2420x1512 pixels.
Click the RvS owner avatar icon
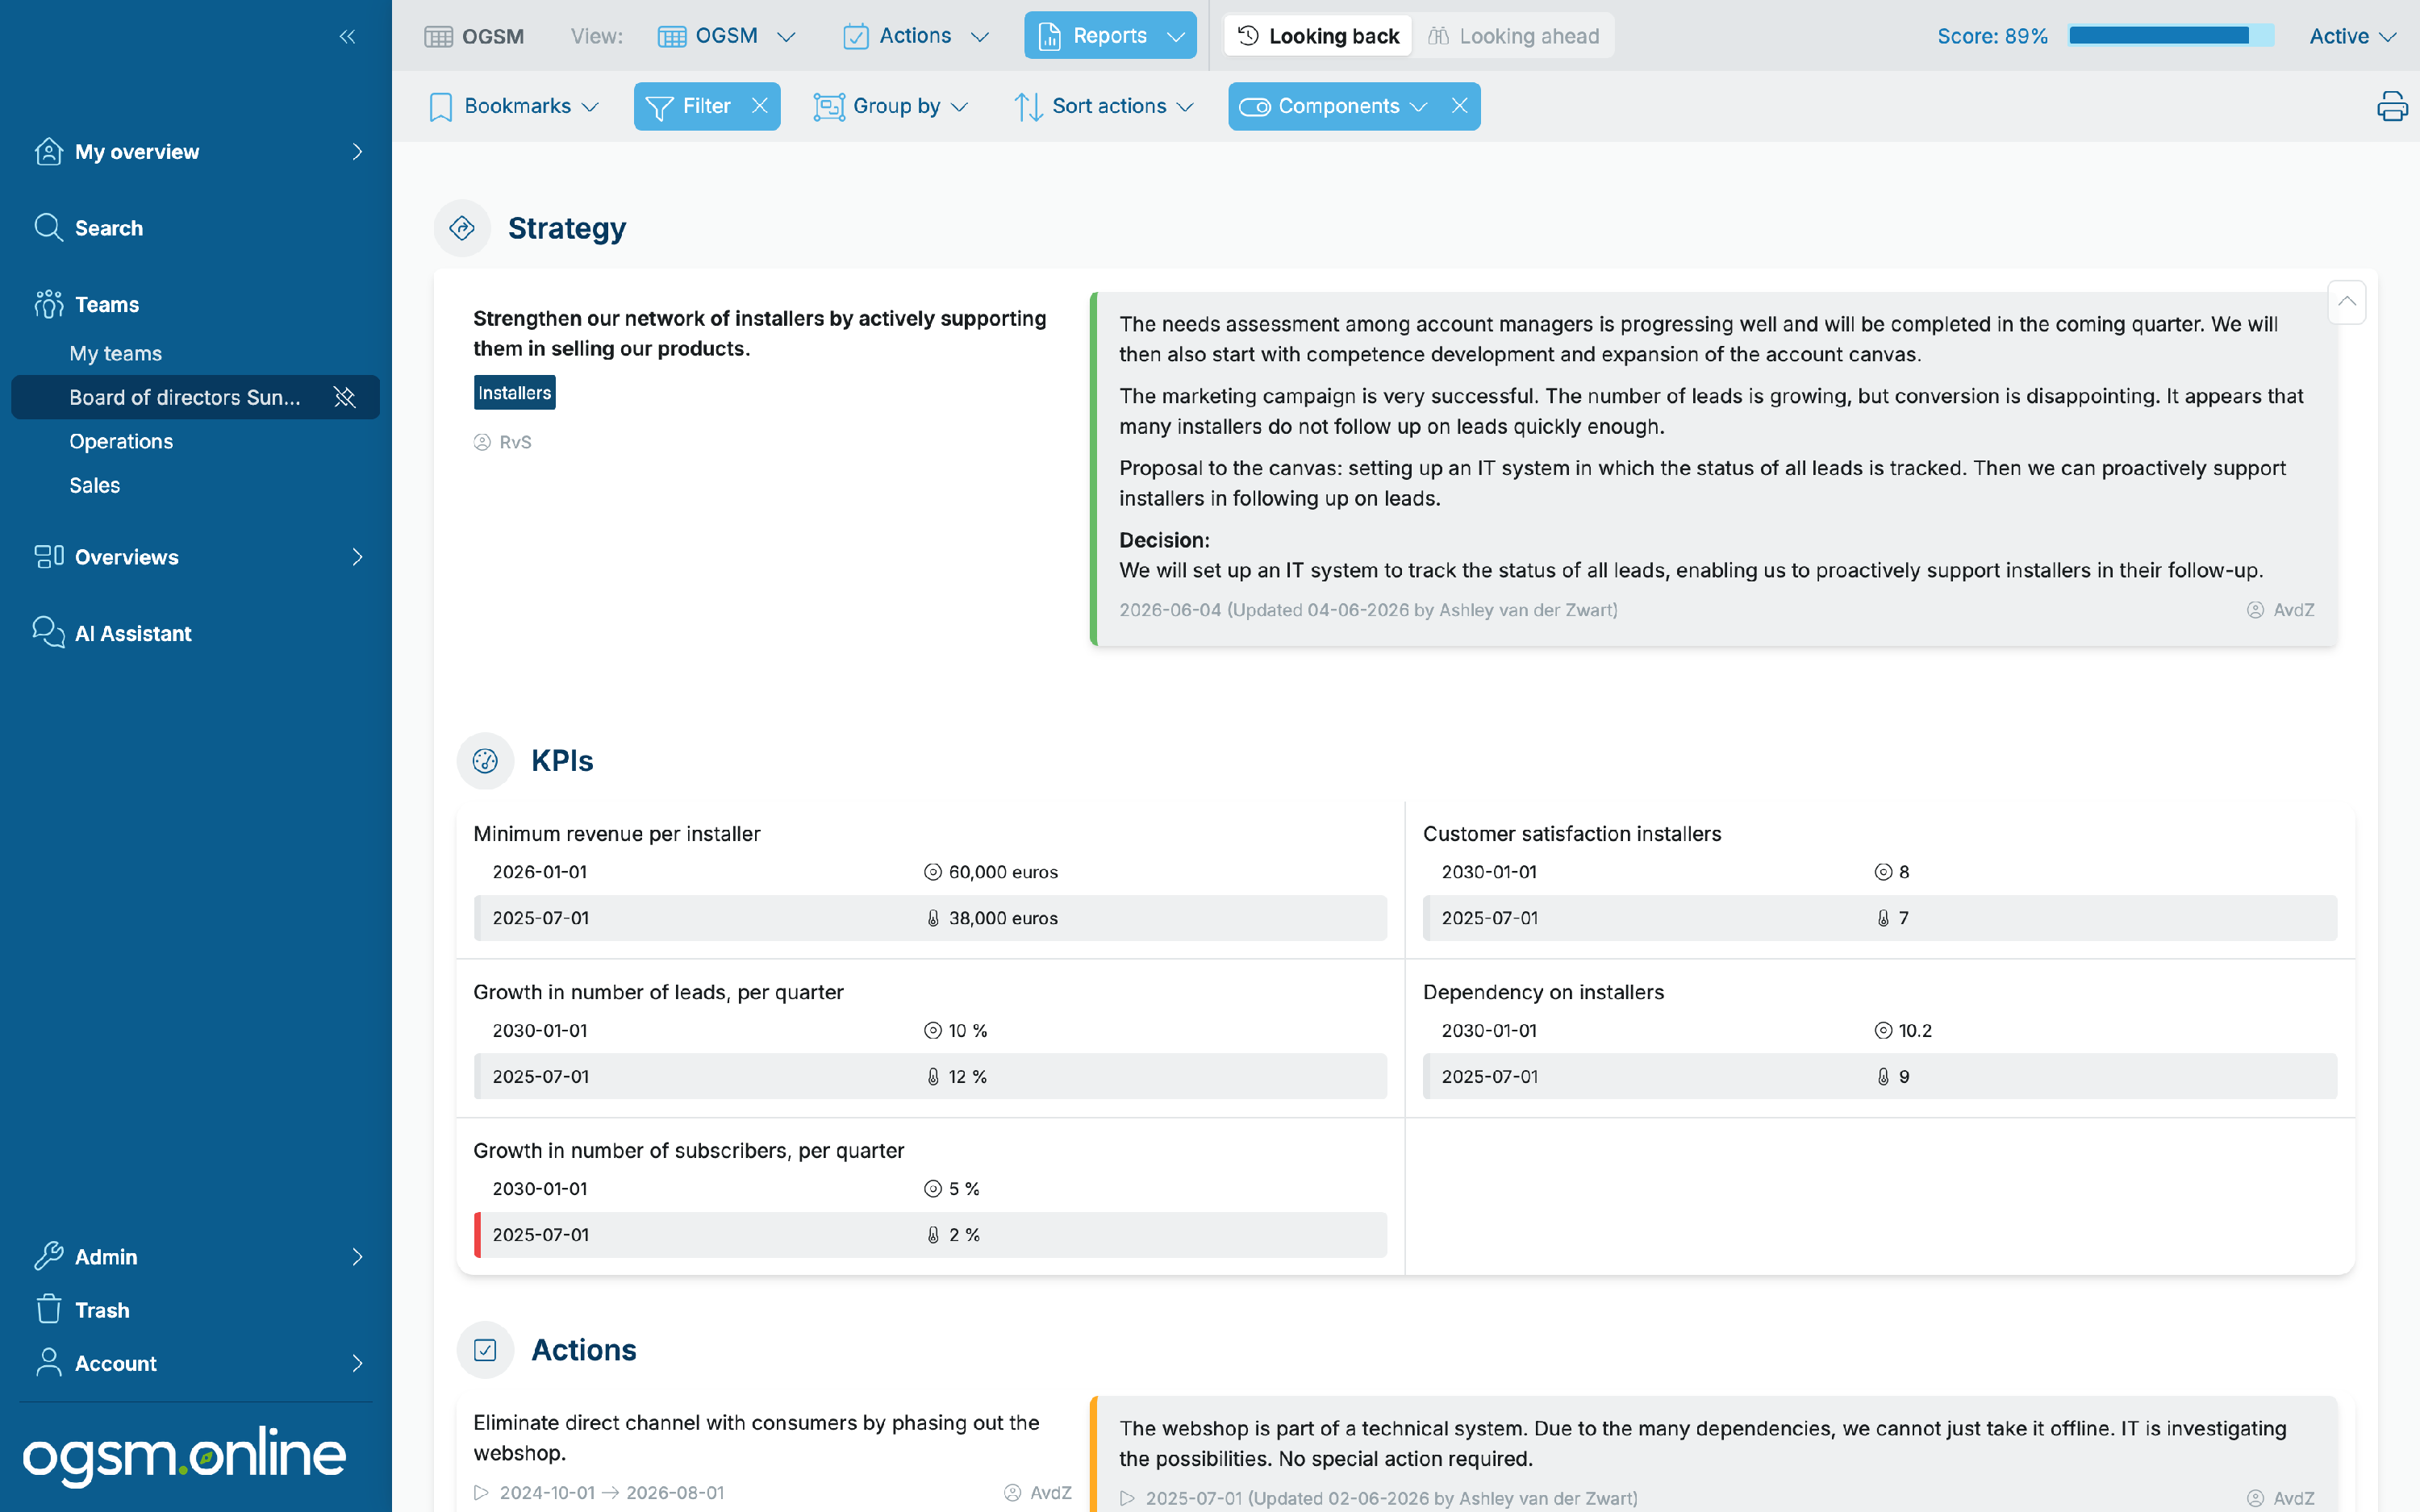[482, 442]
